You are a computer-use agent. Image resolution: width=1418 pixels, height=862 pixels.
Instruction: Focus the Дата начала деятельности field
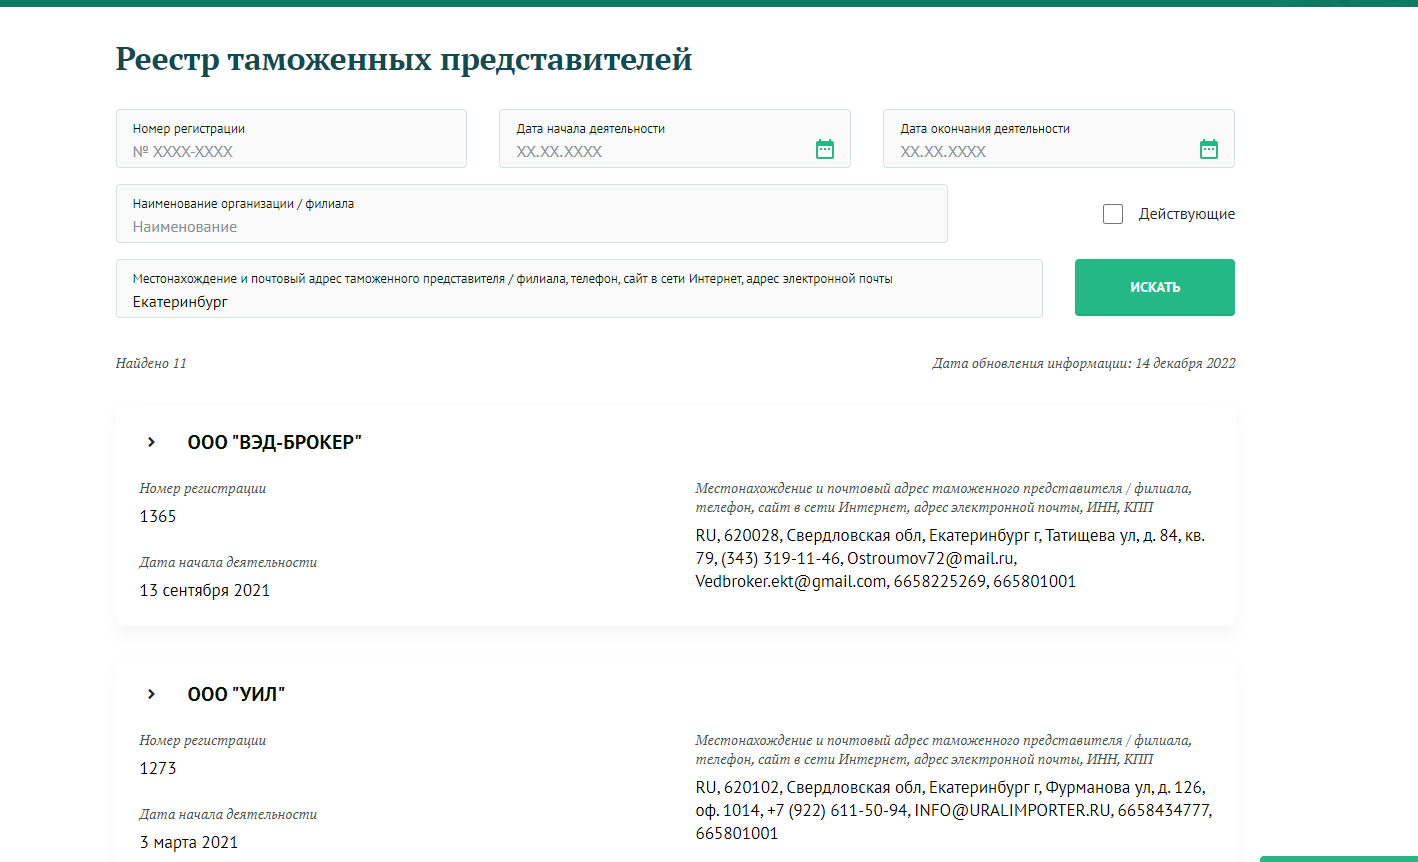[675, 138]
